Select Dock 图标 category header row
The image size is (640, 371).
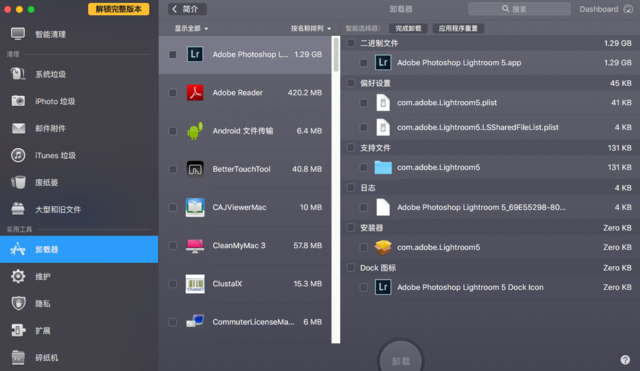click(490, 267)
